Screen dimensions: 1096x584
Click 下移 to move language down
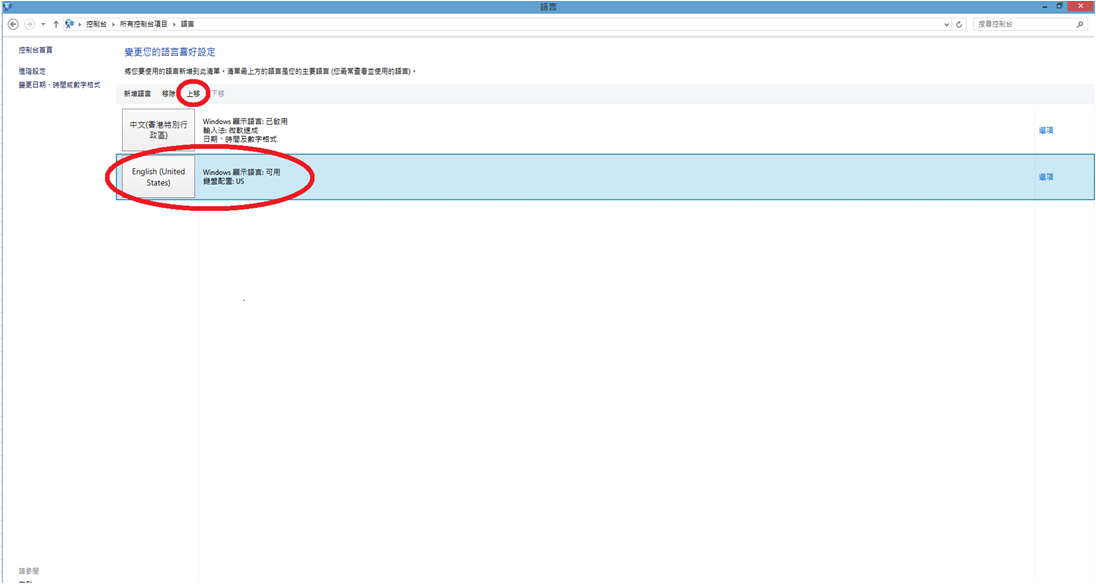217,93
